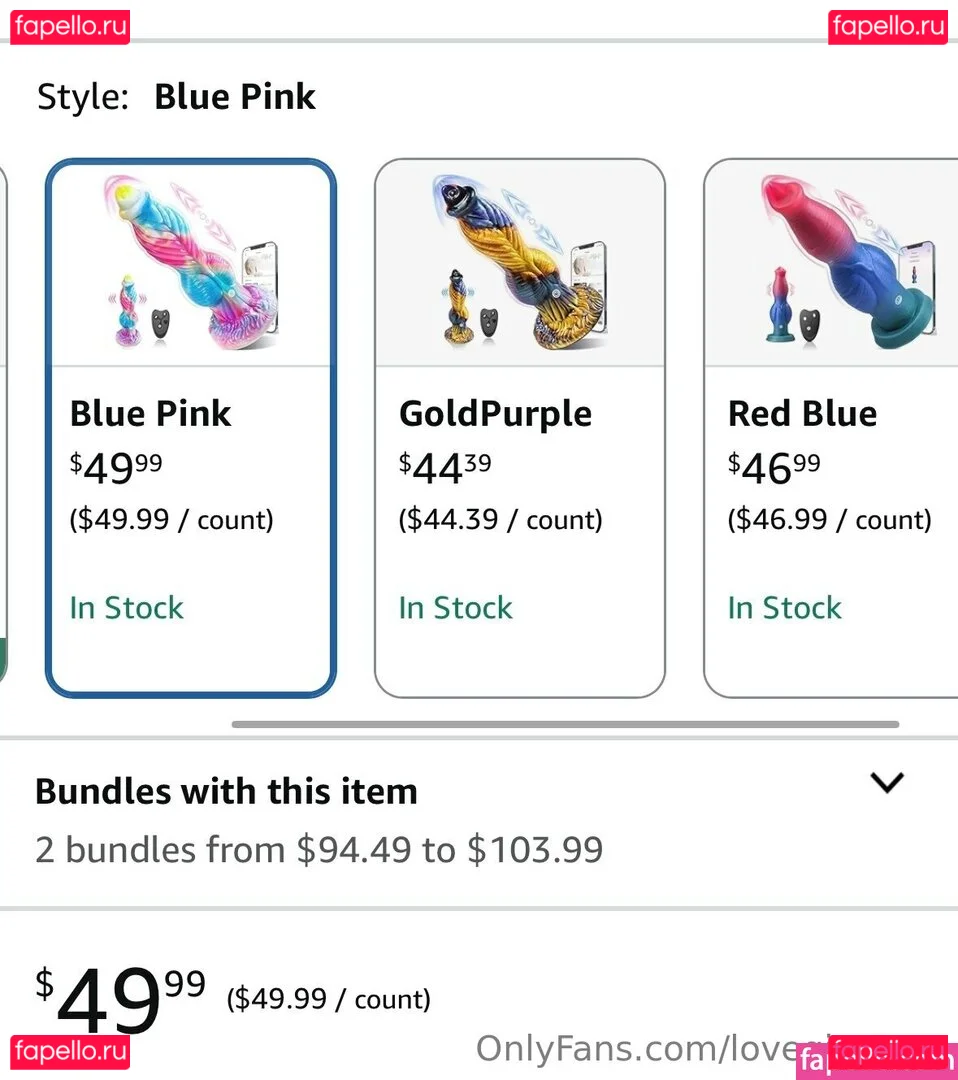Pick the Blue Pink style name label
Image resolution: width=958 pixels, height=1080 pixels.
(x=150, y=413)
